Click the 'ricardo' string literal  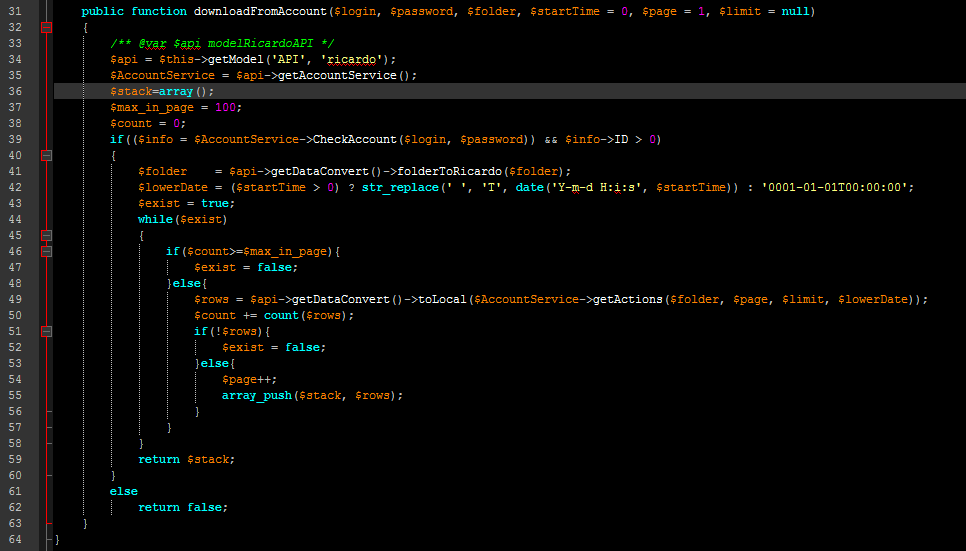(351, 59)
